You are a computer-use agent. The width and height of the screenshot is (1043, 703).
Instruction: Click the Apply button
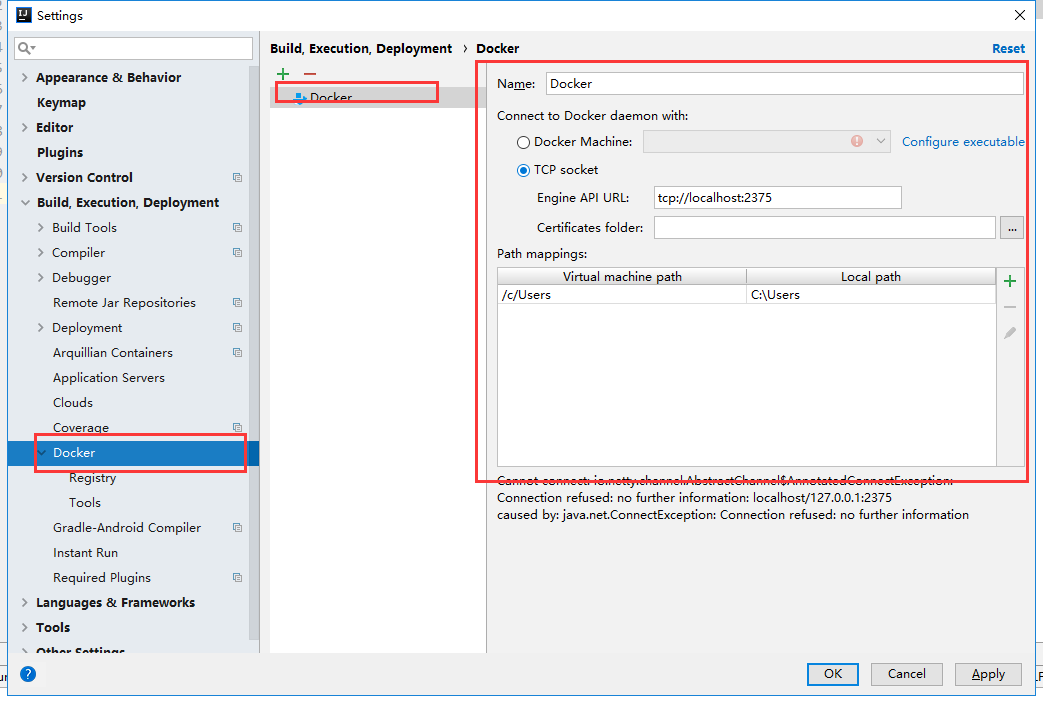click(x=987, y=674)
